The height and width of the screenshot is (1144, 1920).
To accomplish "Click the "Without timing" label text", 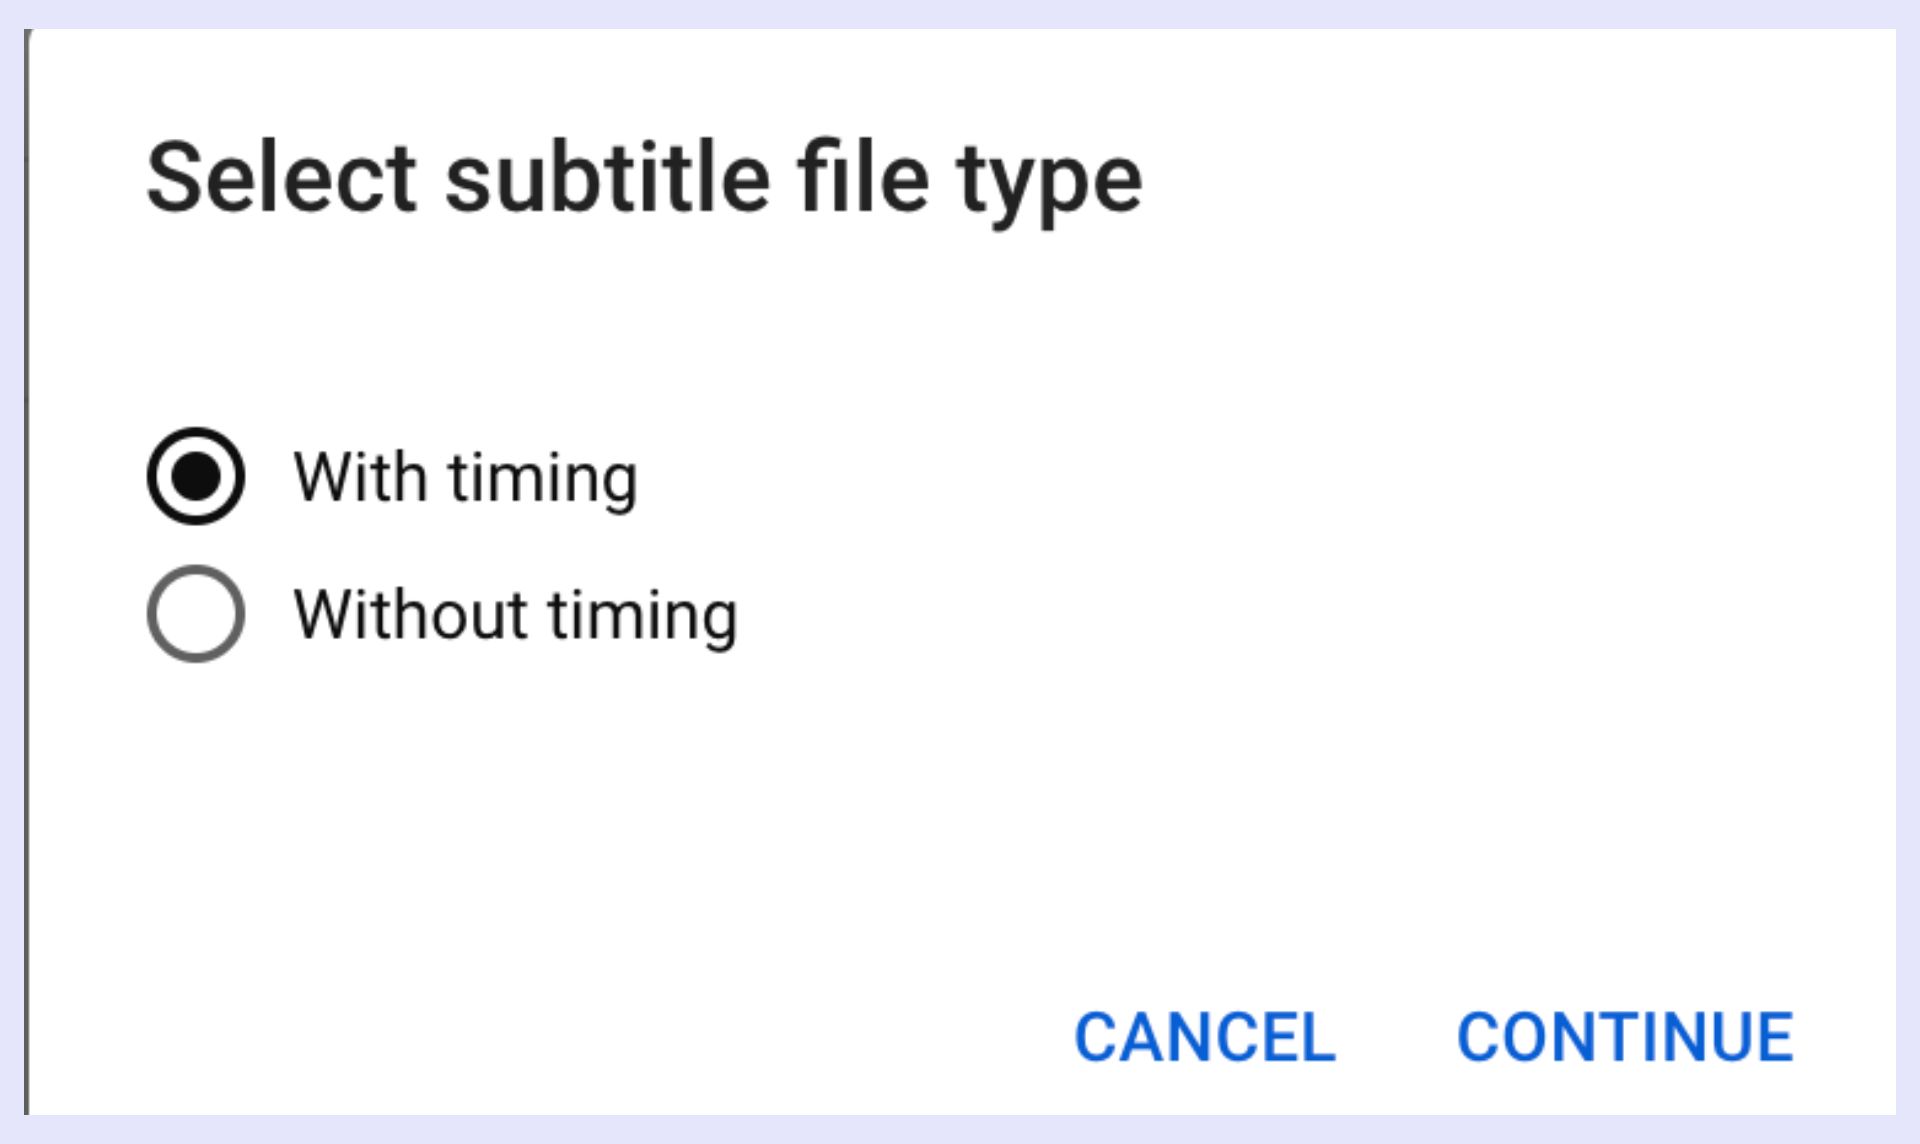I will (x=515, y=615).
